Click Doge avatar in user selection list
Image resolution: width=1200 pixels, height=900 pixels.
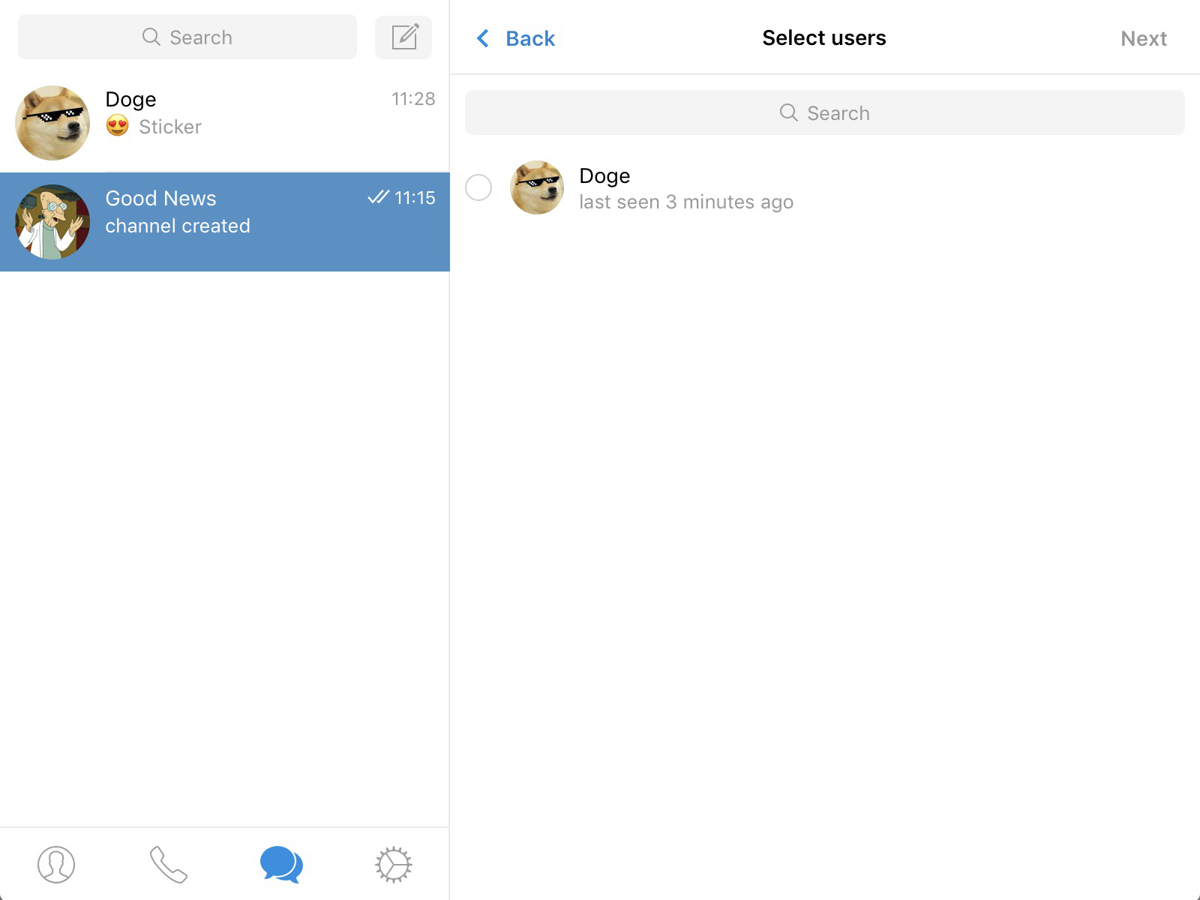coord(537,187)
